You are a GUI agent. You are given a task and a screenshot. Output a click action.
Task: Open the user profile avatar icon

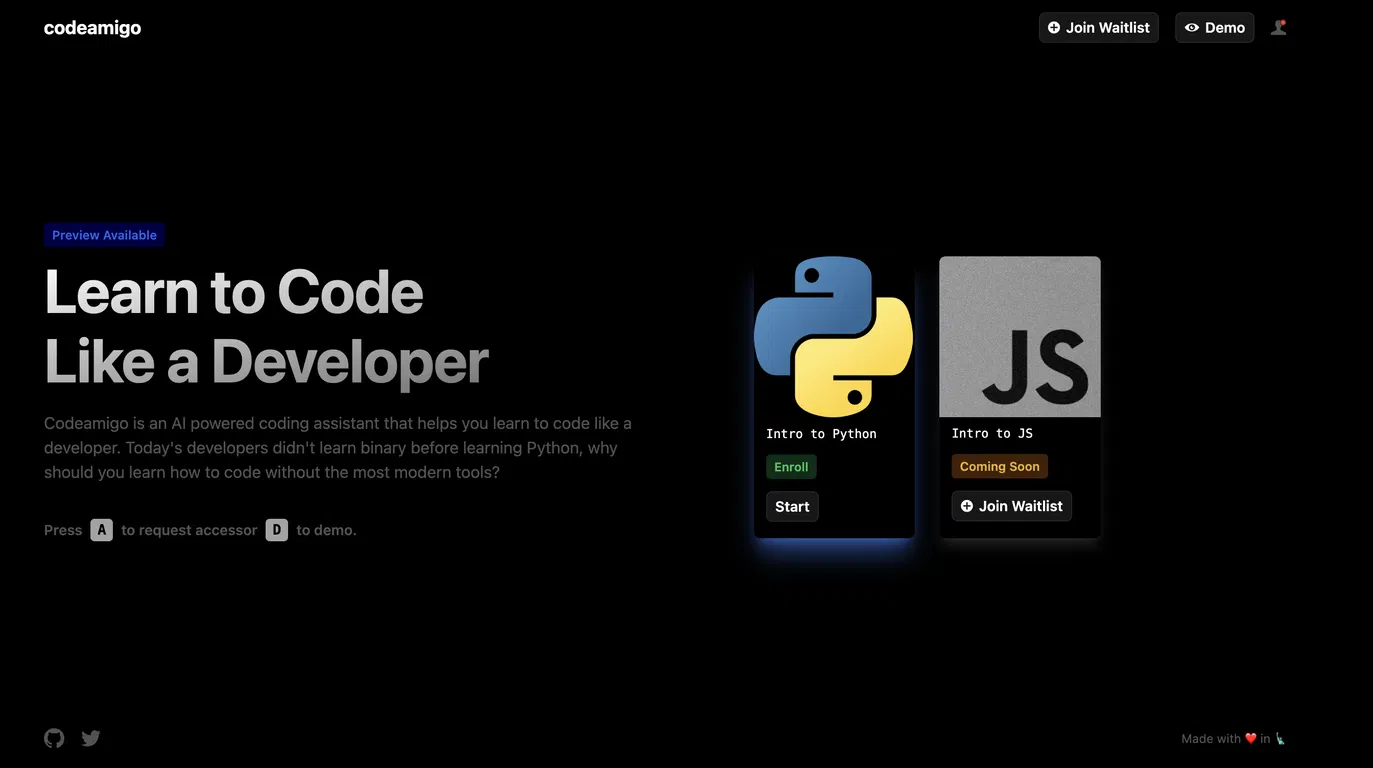coord(1278,28)
